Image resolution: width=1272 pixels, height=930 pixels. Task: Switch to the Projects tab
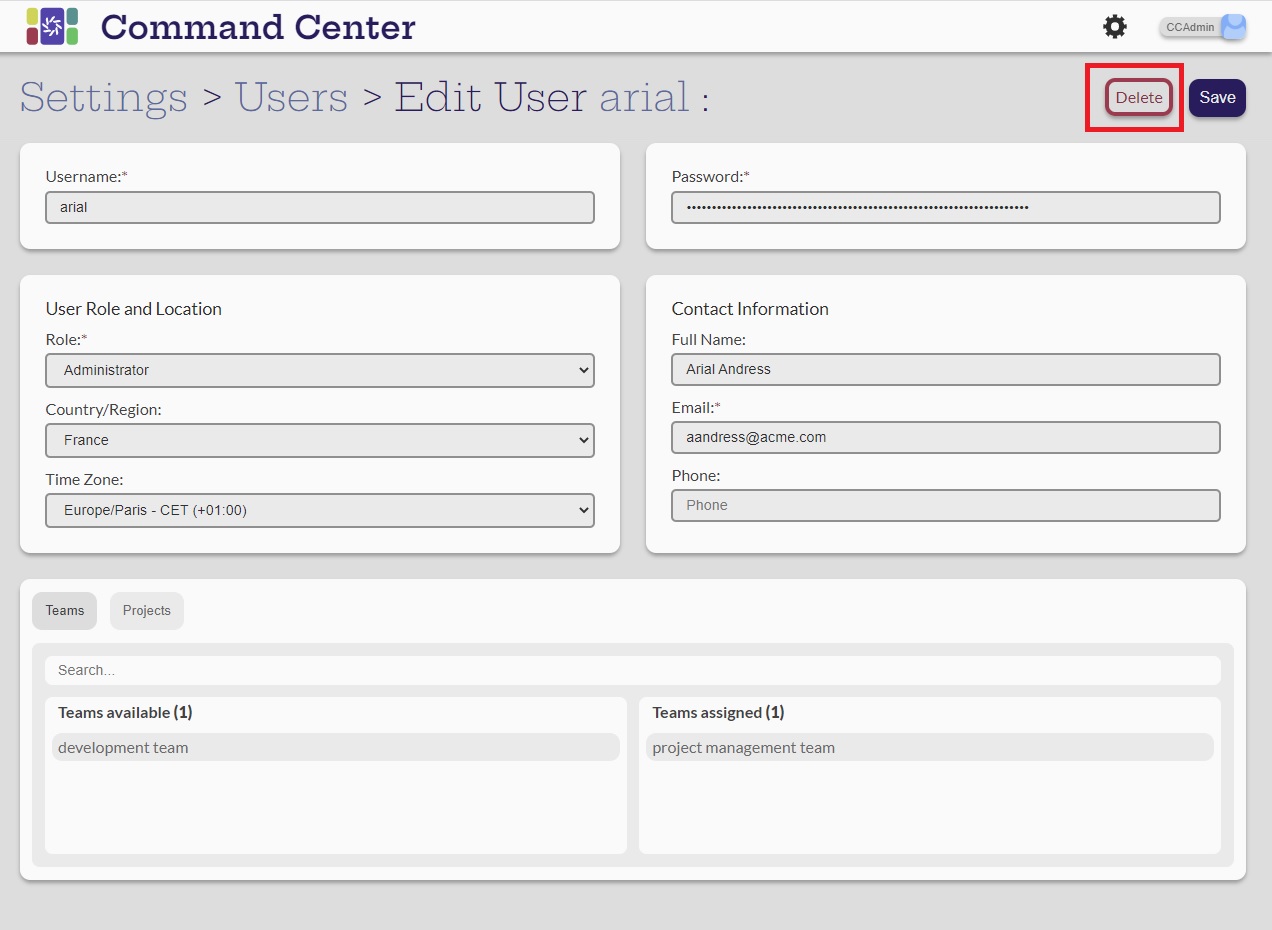coord(147,611)
